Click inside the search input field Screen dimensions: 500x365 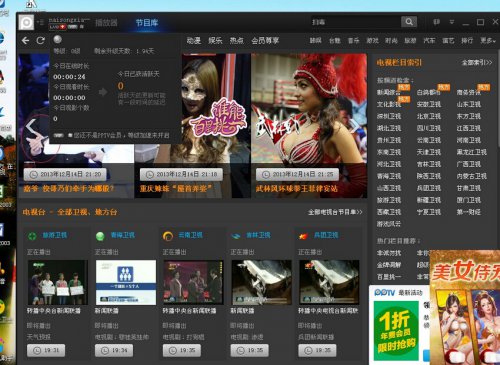point(355,22)
